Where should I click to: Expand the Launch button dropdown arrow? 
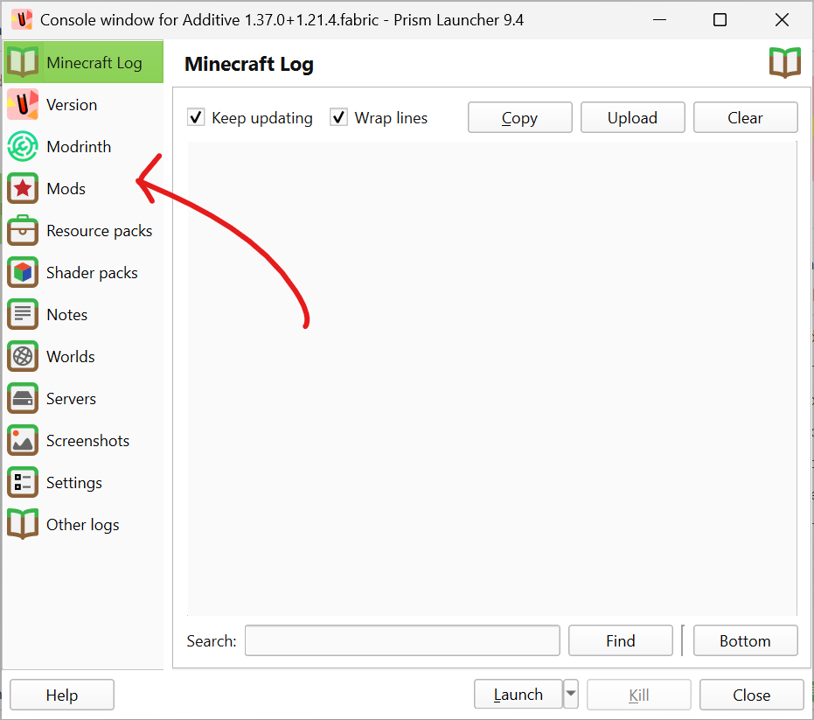(x=571, y=694)
